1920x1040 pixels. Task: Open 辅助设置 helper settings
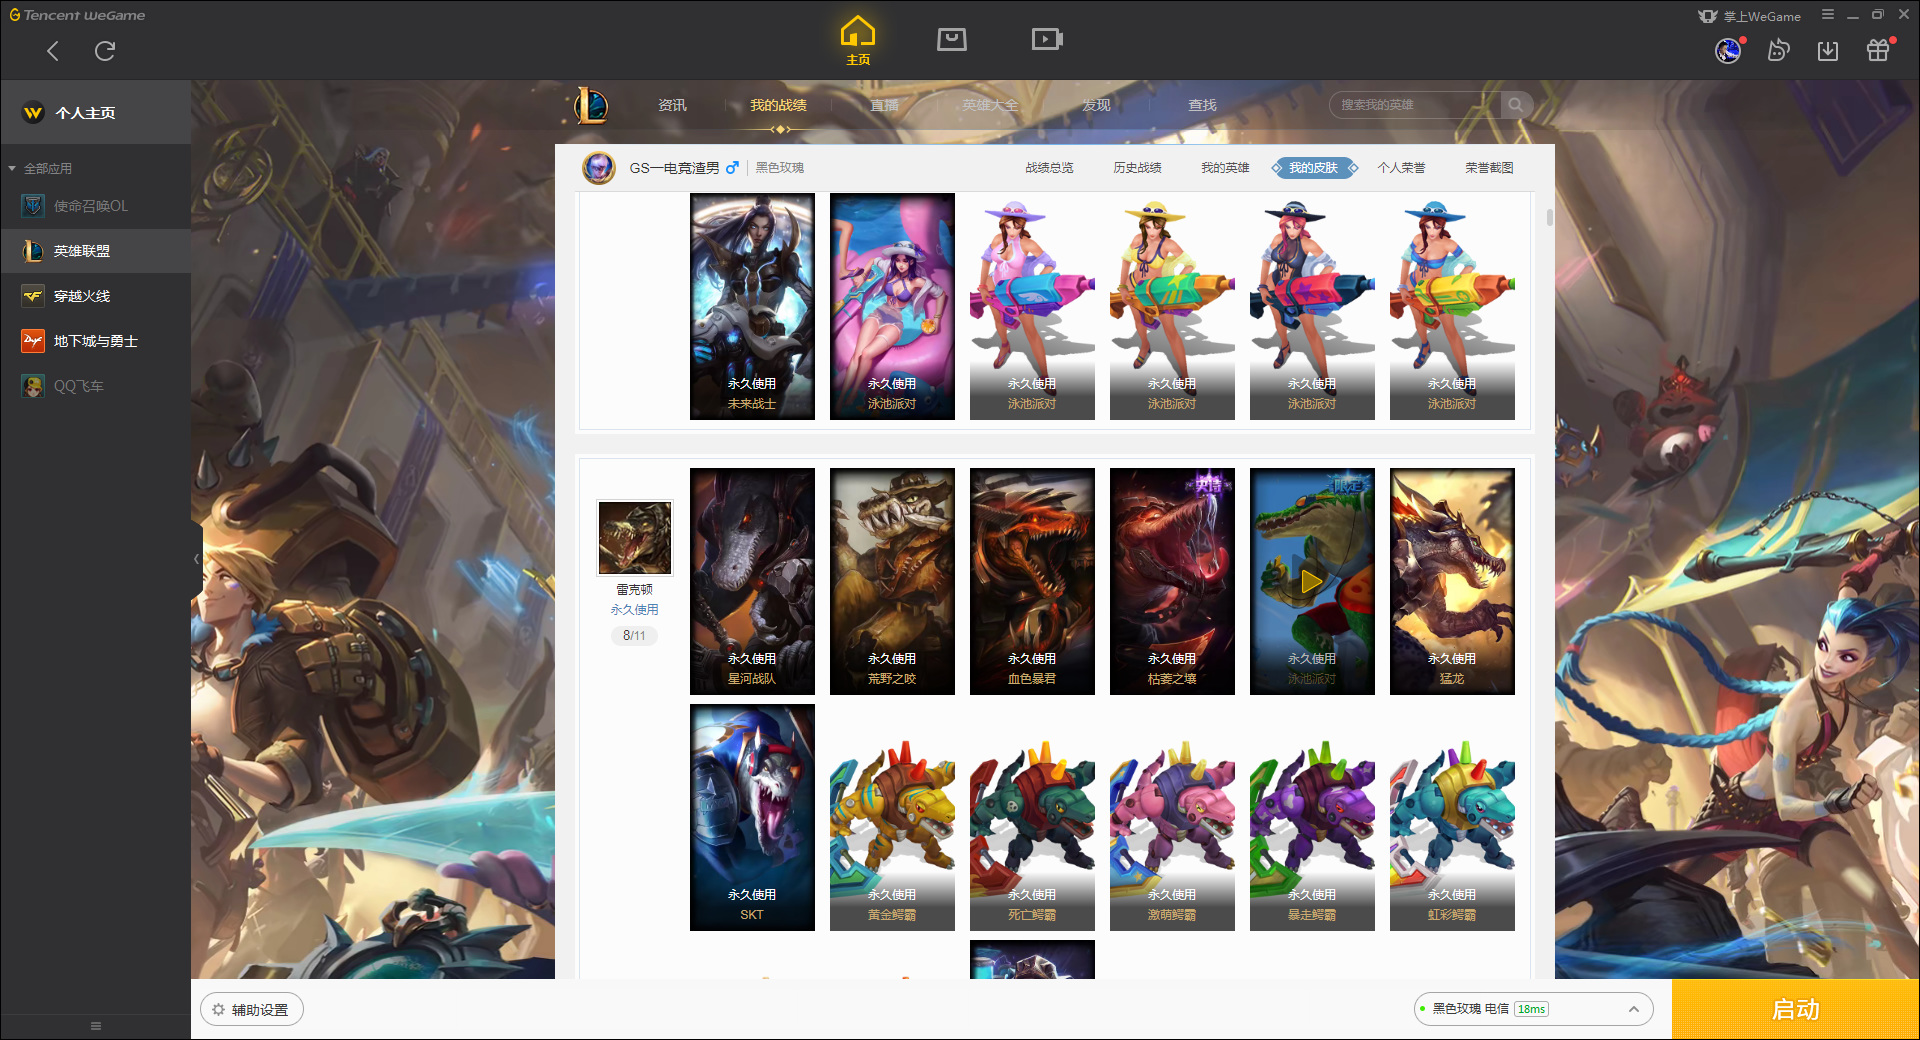click(251, 1010)
